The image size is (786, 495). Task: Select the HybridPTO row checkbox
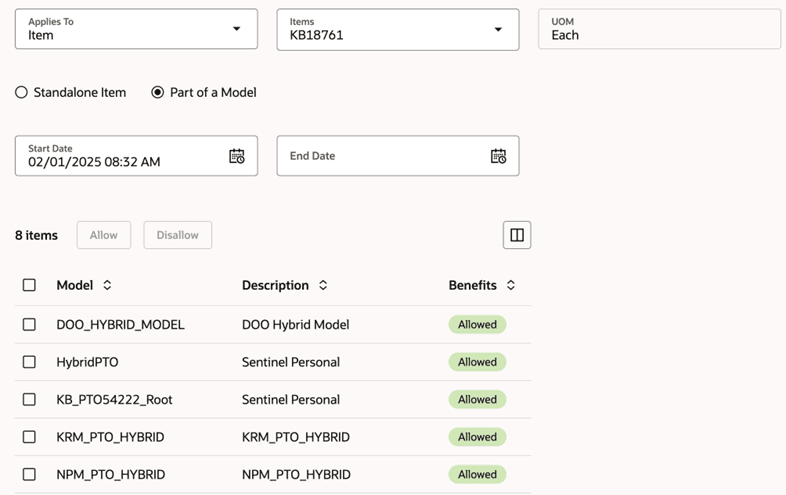tap(29, 362)
